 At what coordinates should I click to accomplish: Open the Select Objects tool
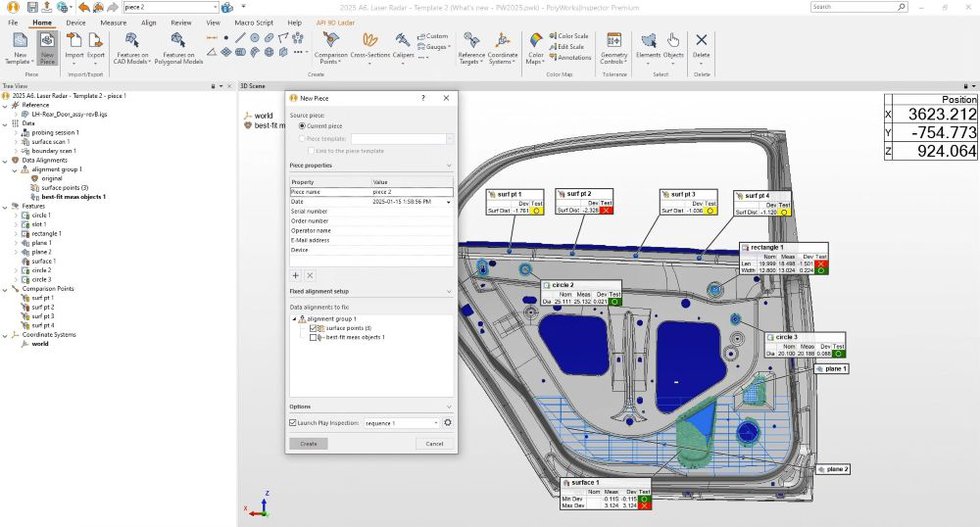coord(673,48)
